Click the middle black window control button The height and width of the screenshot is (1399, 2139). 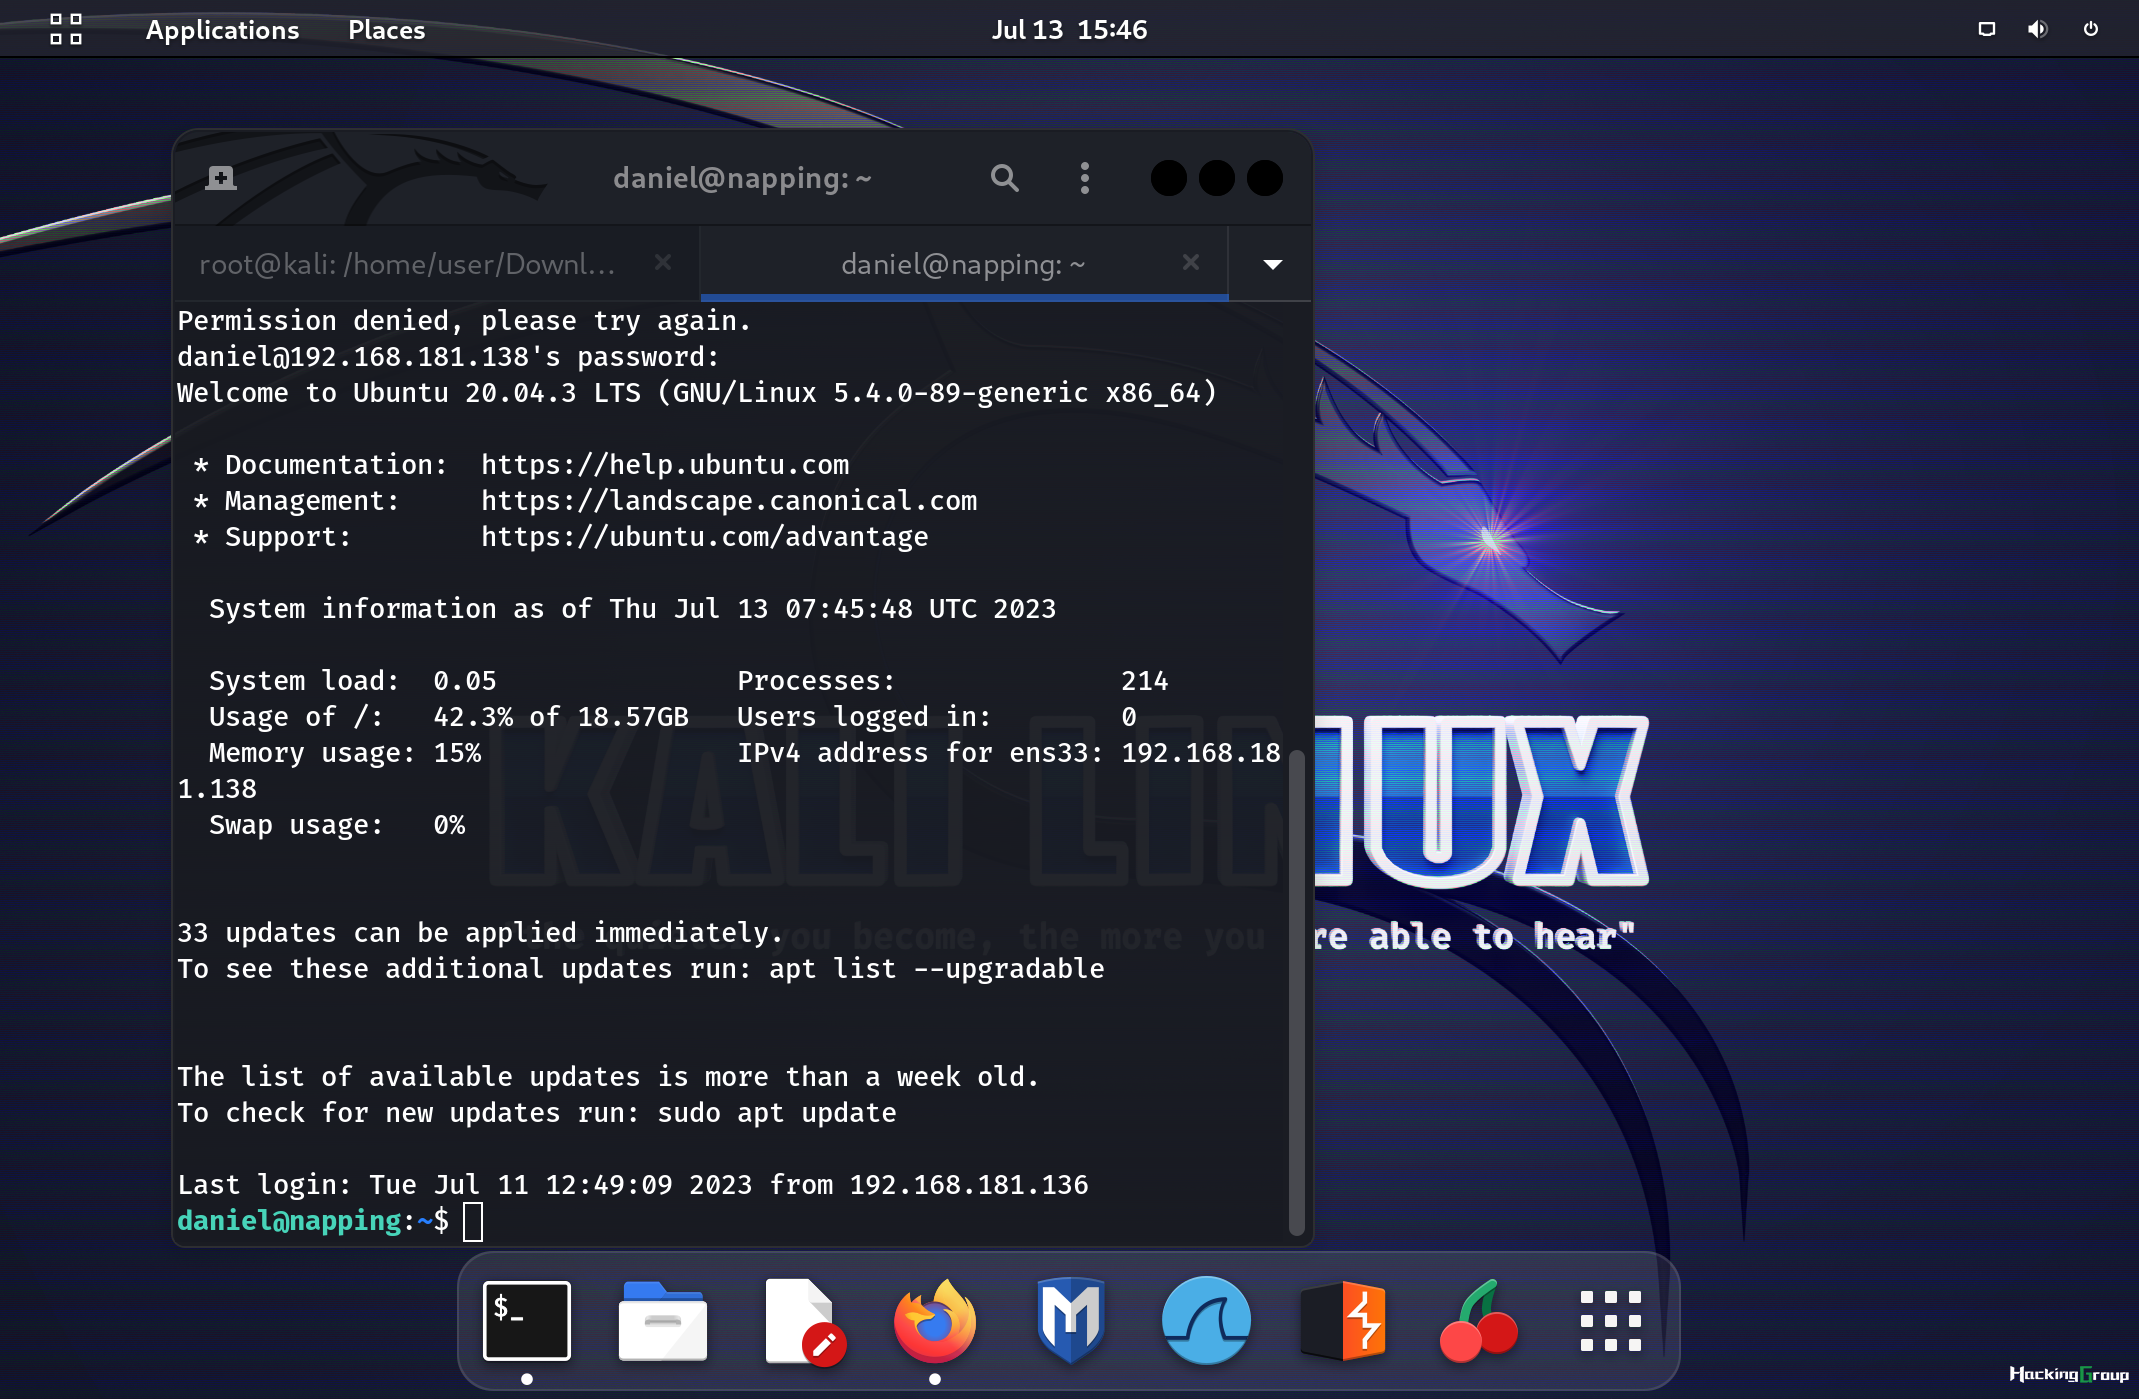(x=1216, y=178)
